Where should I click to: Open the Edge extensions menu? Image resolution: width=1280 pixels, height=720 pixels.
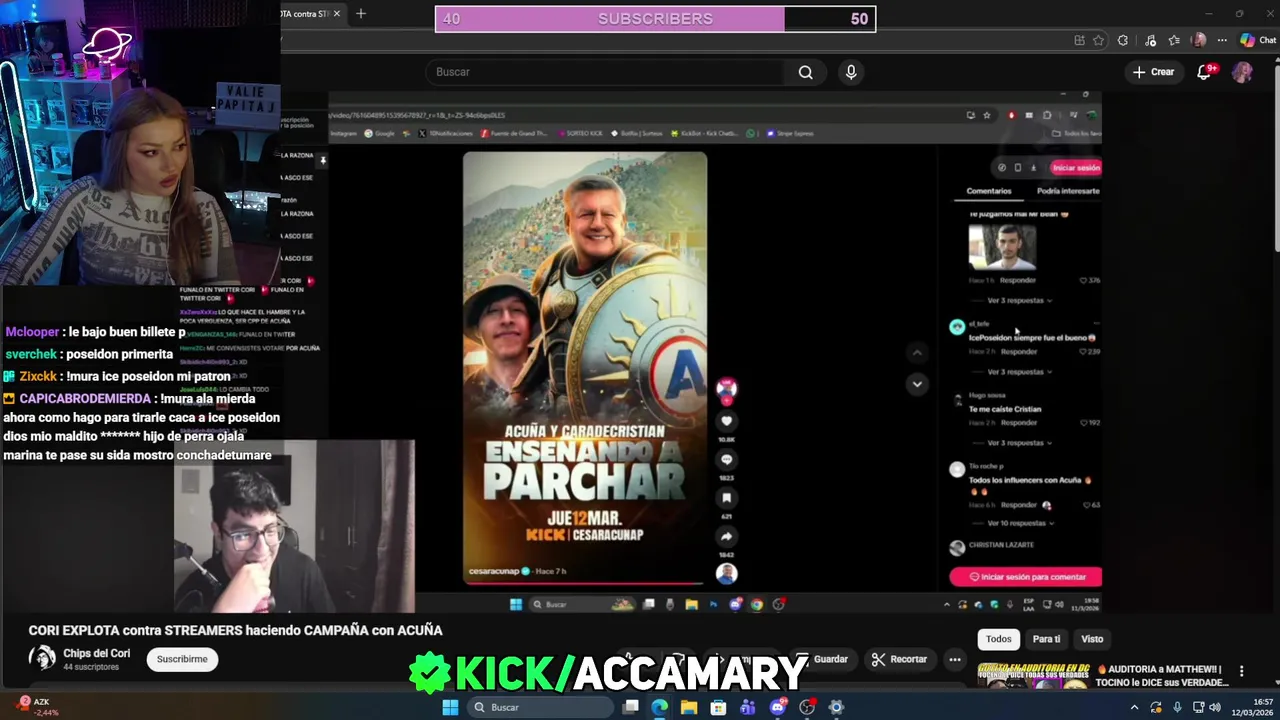pyautogui.click(x=1123, y=41)
